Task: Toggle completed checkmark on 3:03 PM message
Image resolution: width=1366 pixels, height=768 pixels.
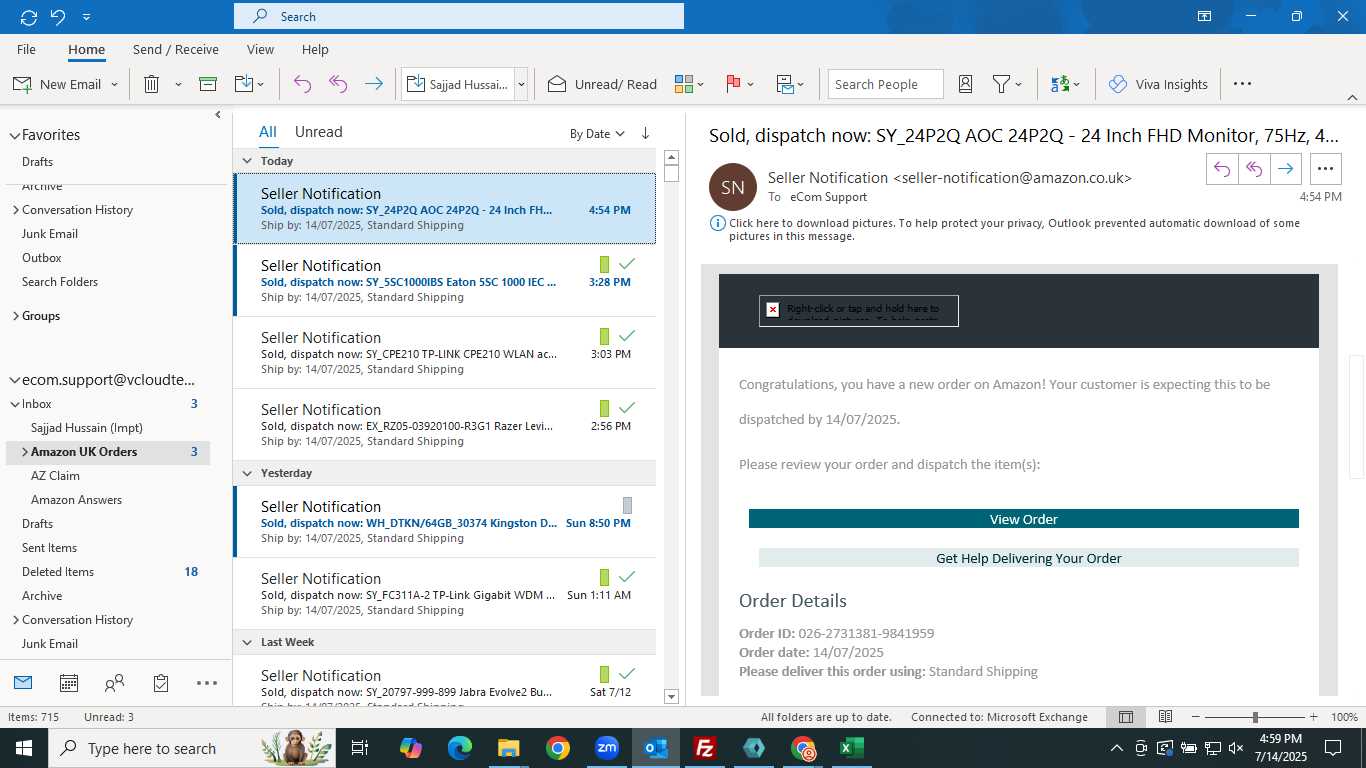Action: click(627, 336)
